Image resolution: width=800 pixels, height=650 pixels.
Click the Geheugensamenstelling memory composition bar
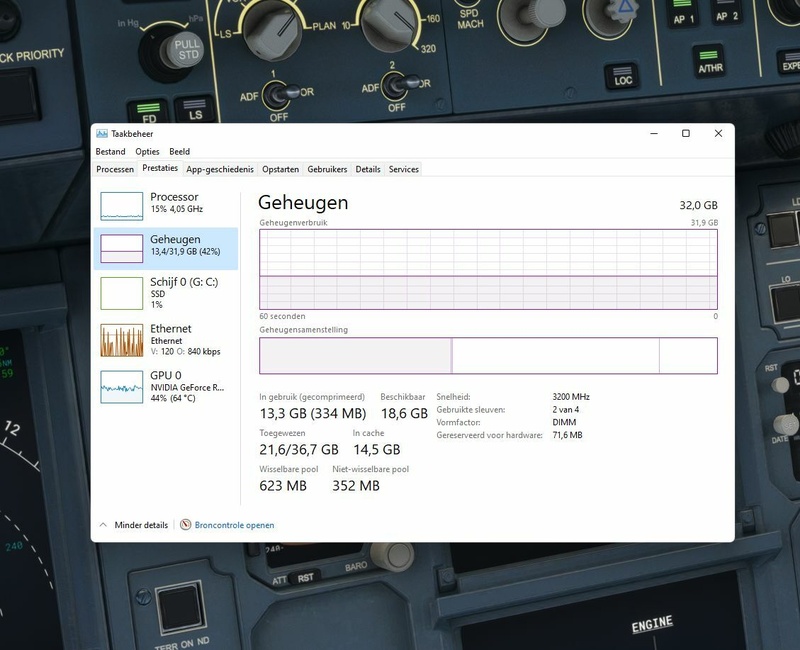click(x=488, y=356)
